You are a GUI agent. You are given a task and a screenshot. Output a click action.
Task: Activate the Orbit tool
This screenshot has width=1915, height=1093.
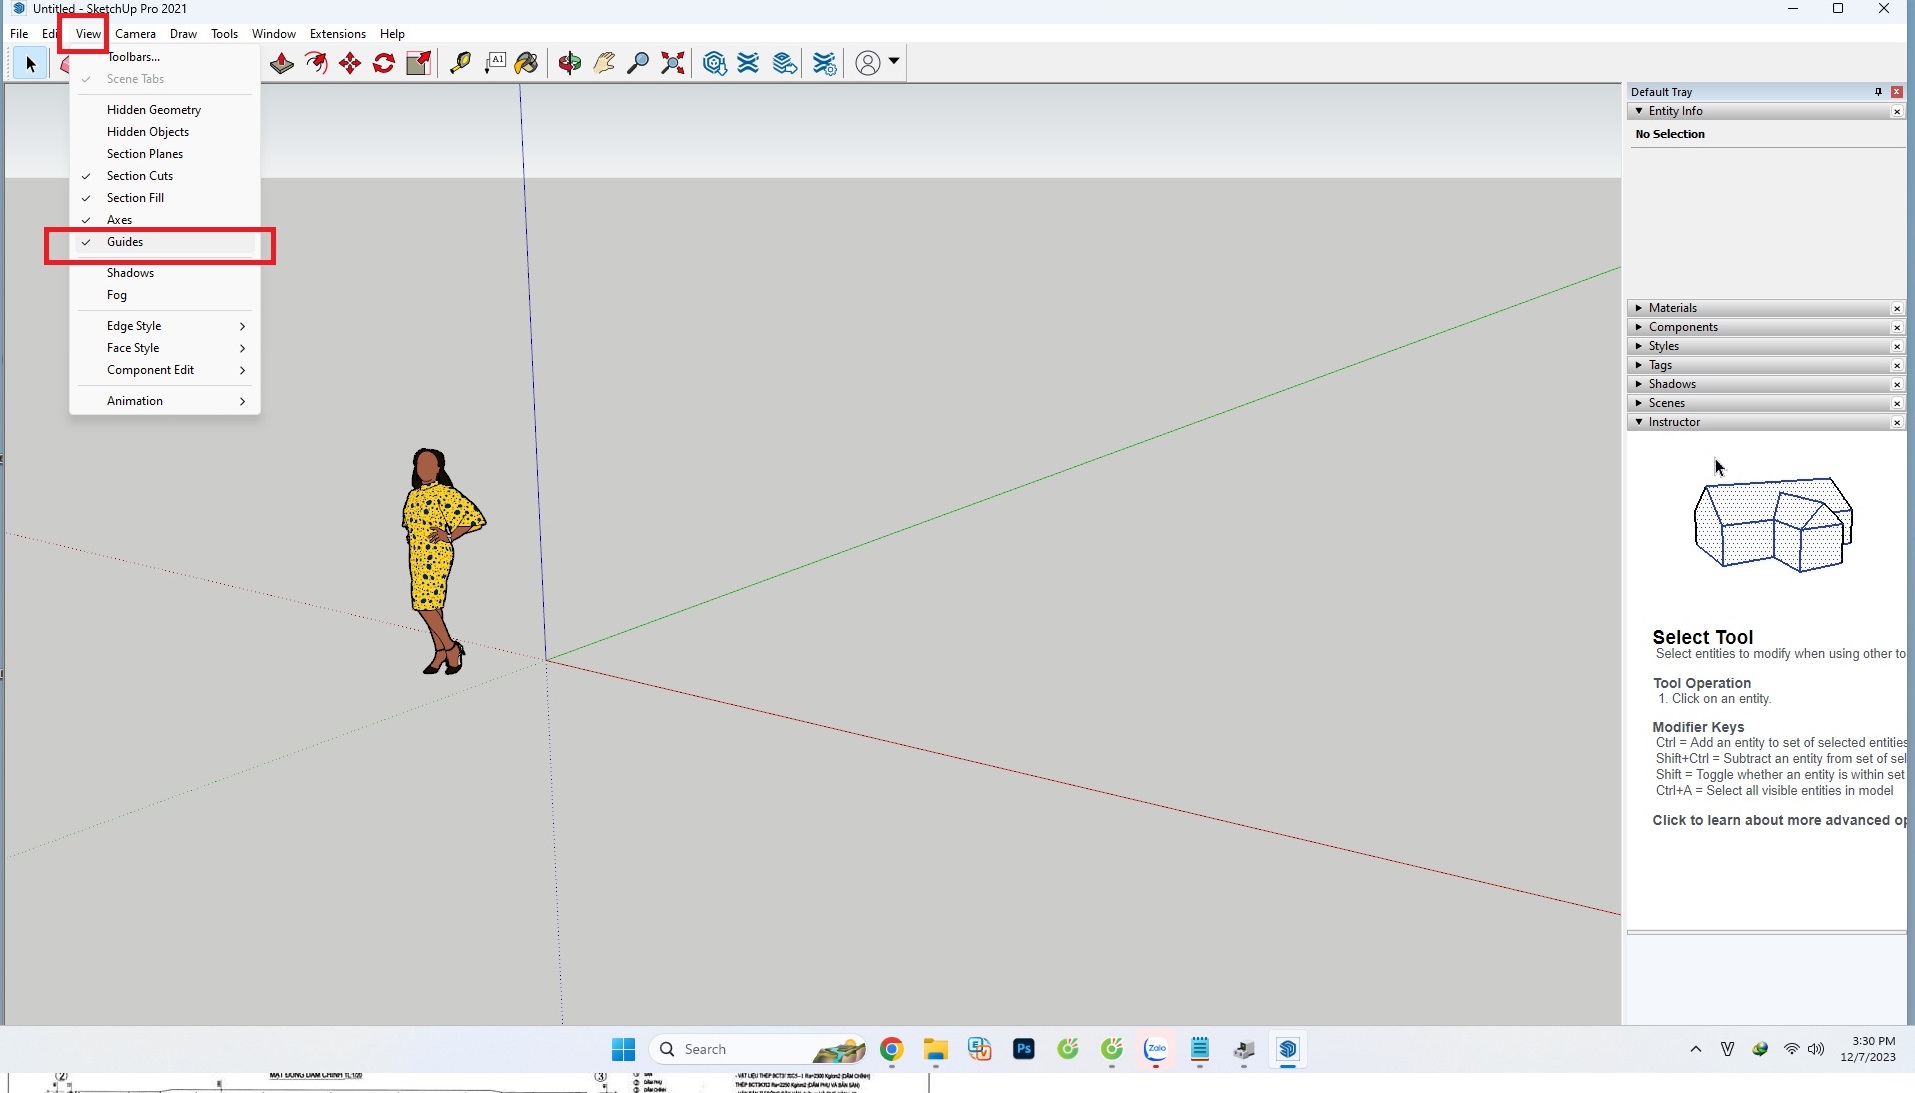[x=569, y=63]
